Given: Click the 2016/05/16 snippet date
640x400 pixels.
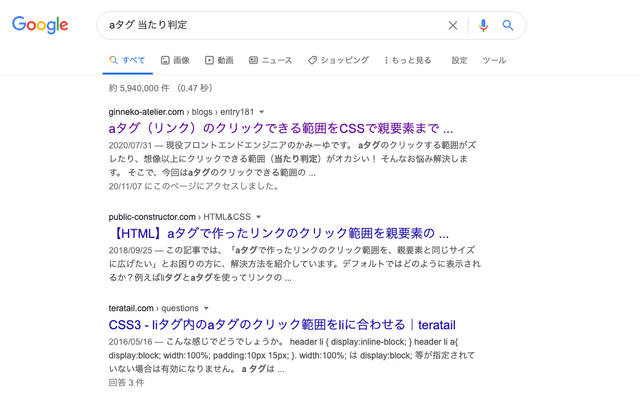Looking at the screenshot, I should click(x=130, y=342).
